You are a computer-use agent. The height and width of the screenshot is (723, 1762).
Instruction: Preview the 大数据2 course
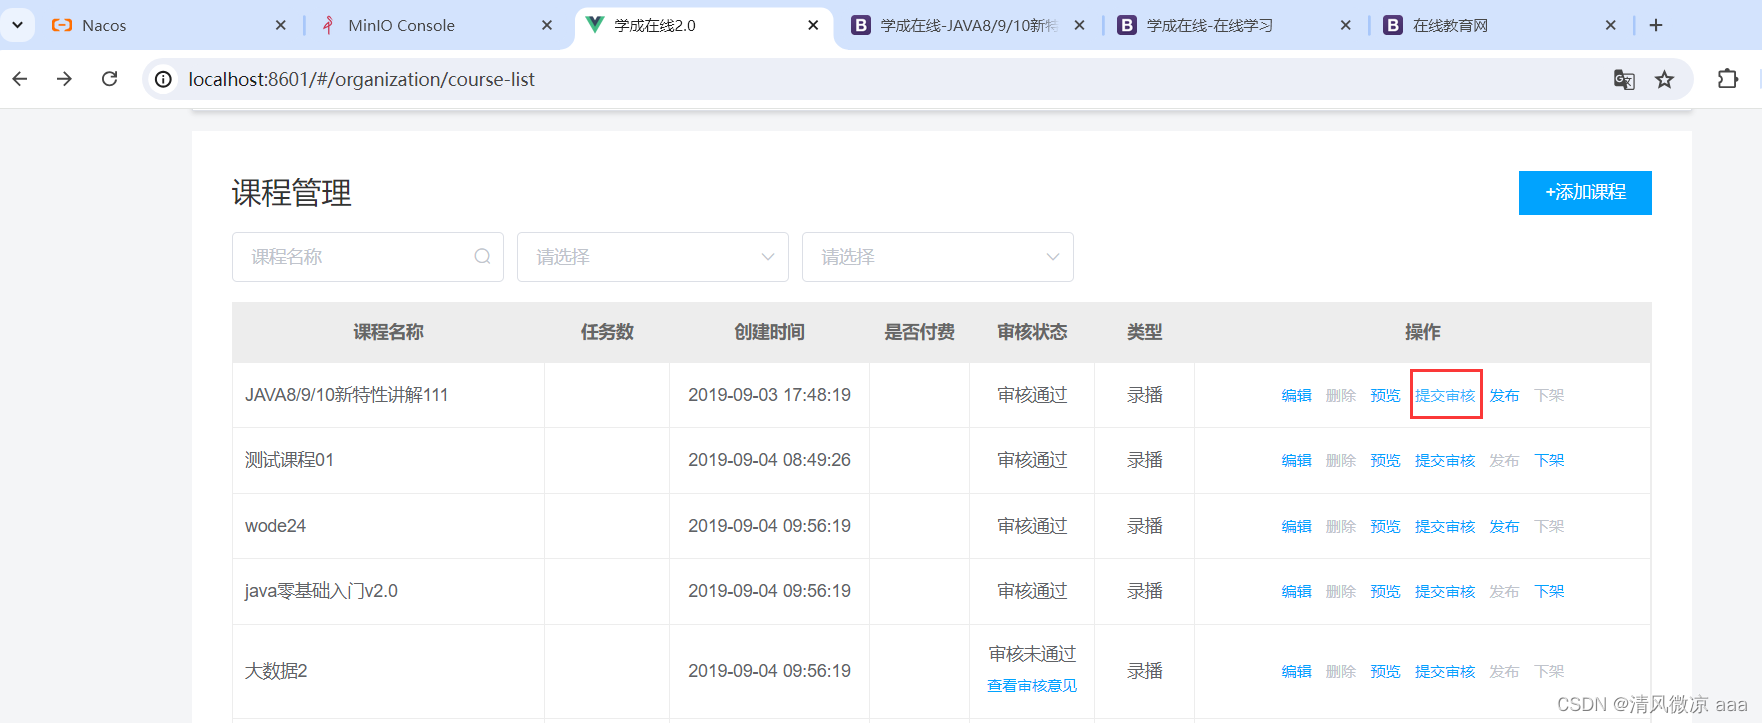[x=1385, y=671]
